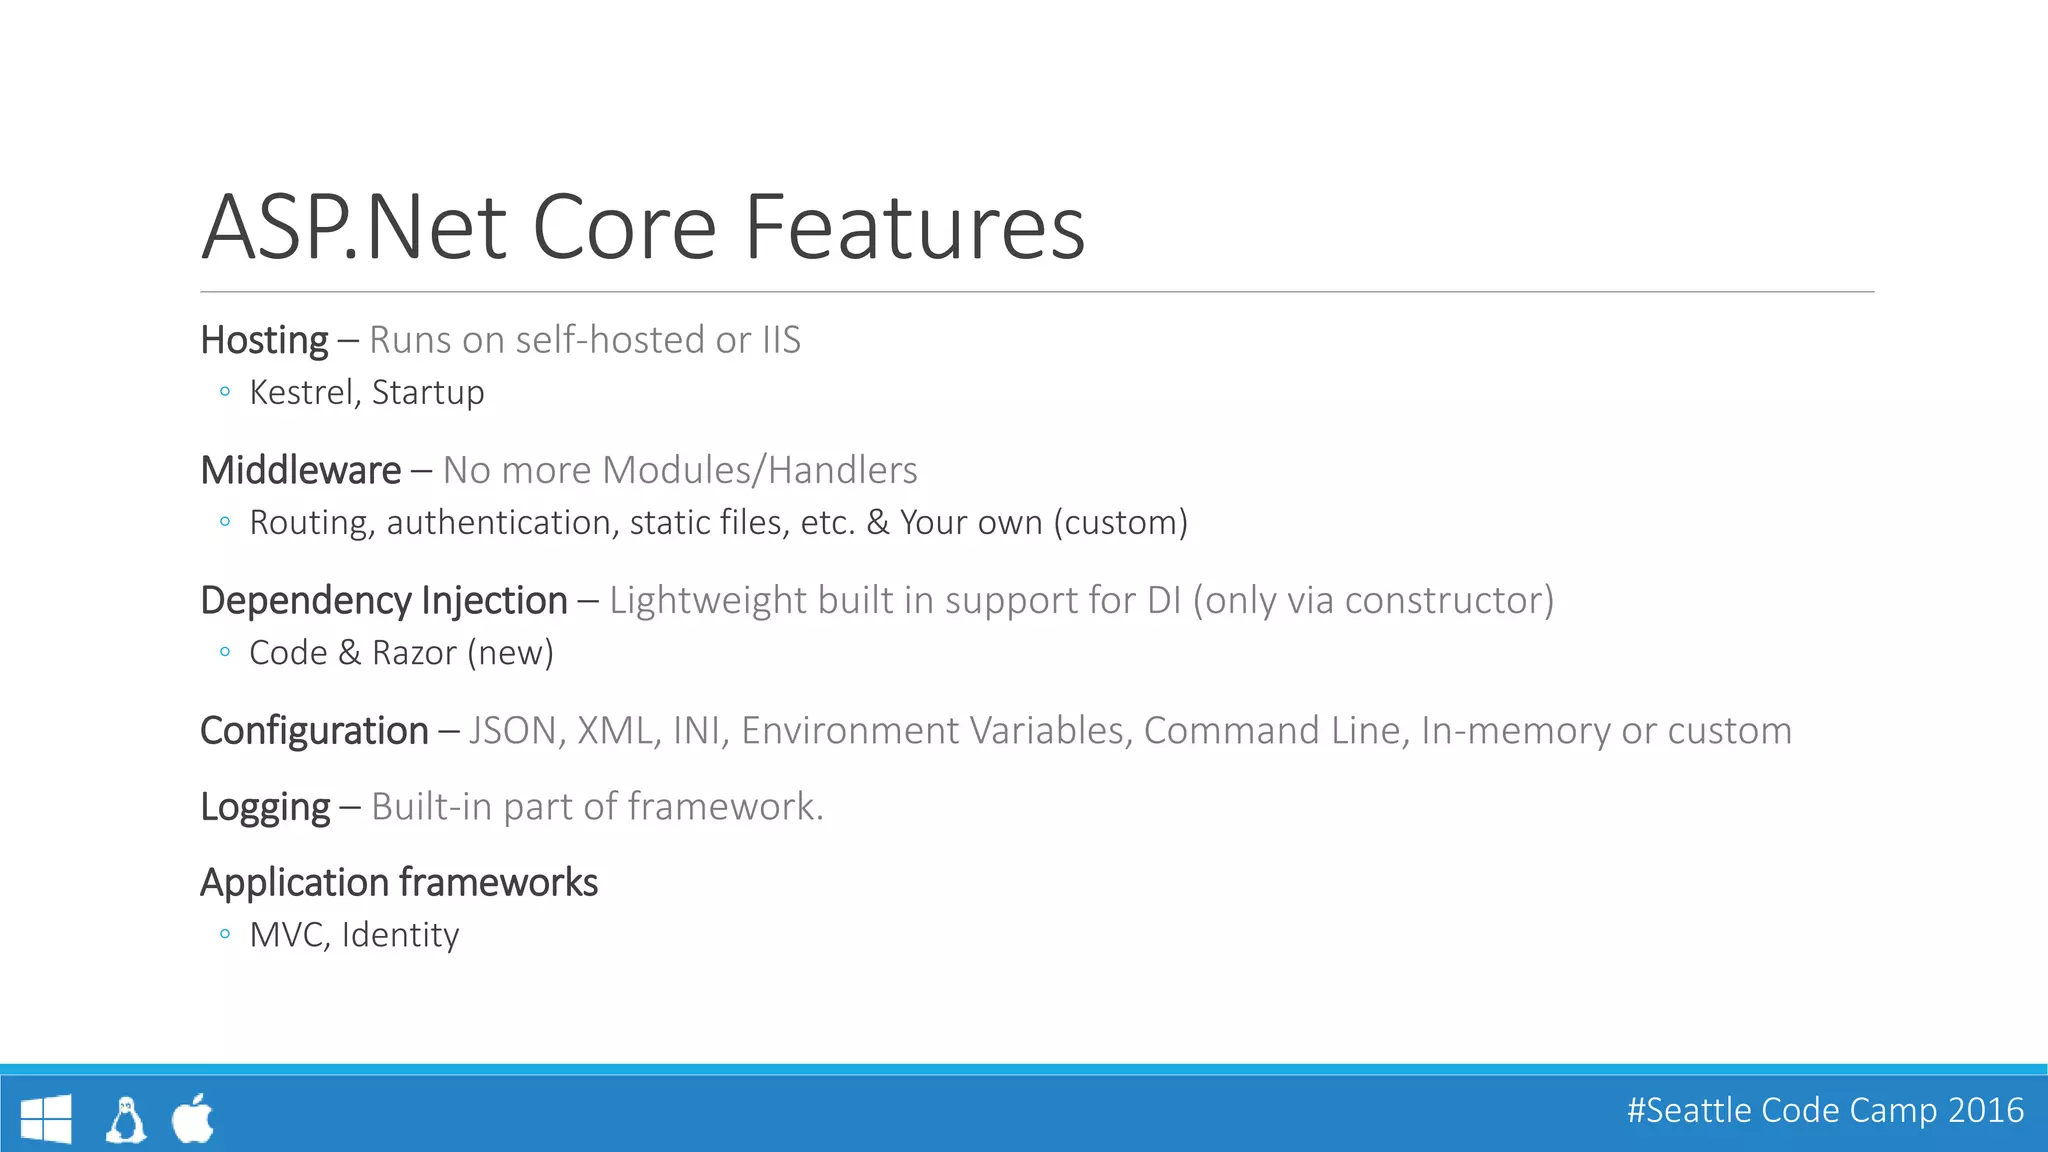The width and height of the screenshot is (2048, 1152).
Task: Click the text 'Built-in part of framework.'
Action: [597, 807]
